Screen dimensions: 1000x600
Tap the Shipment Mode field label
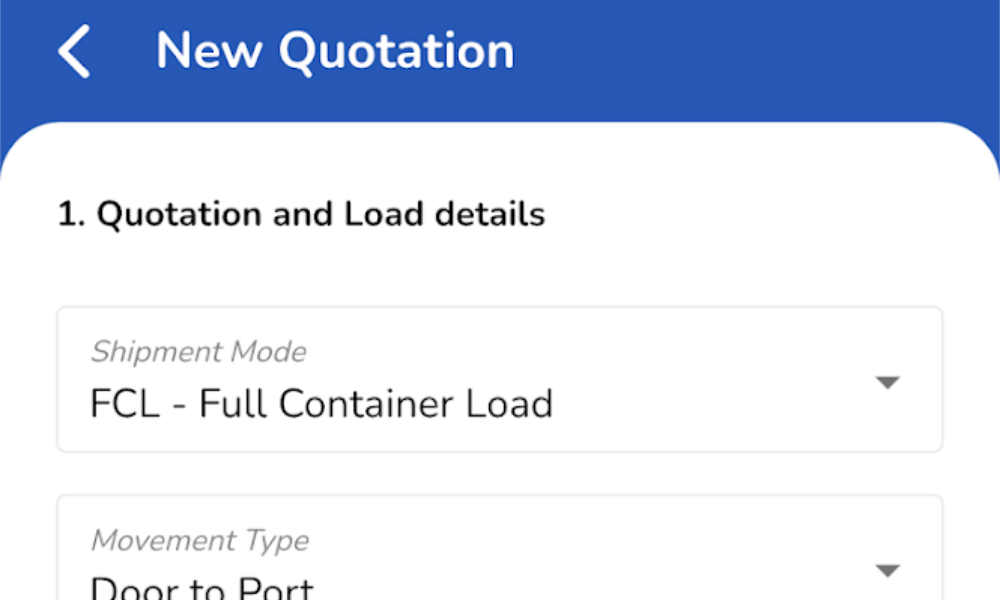click(198, 351)
